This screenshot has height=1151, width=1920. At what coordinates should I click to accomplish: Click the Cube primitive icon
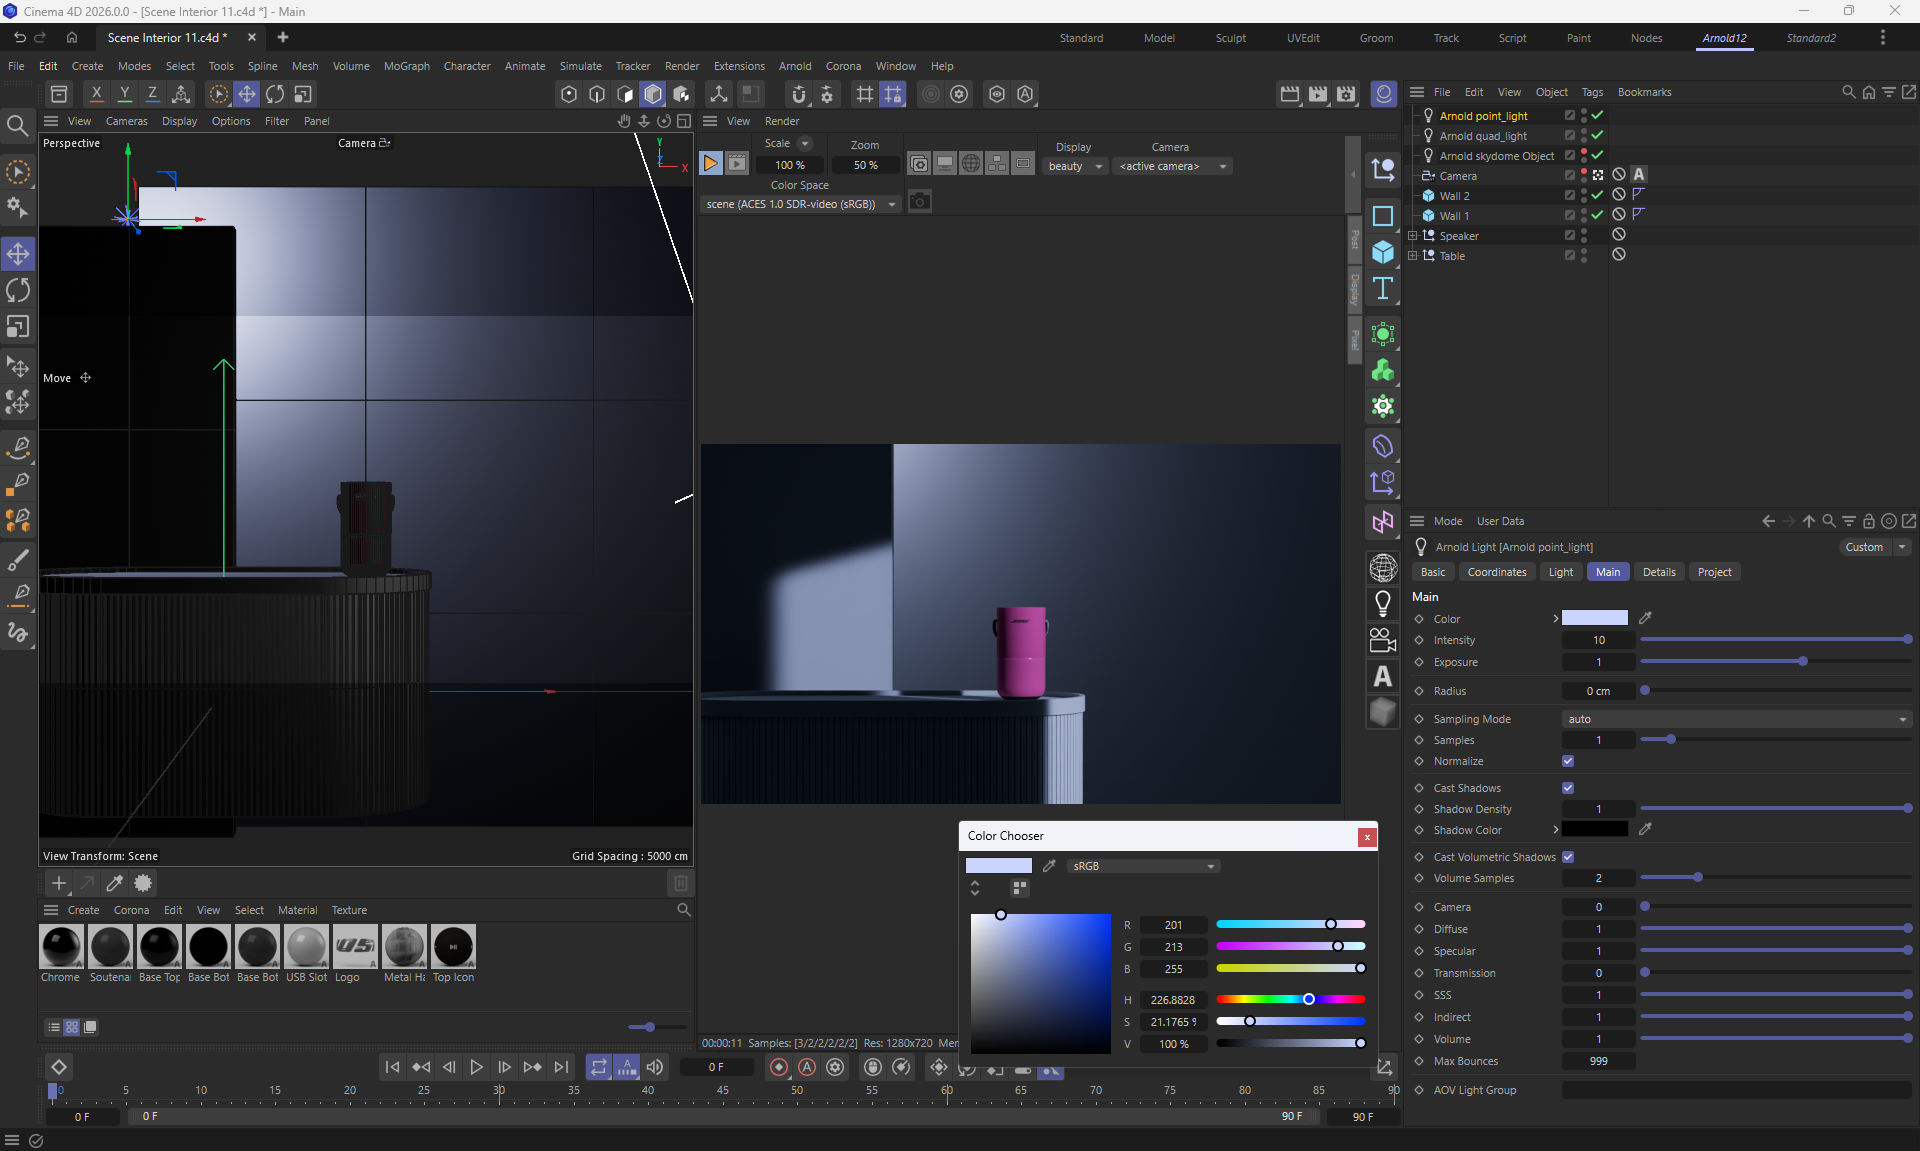(1383, 252)
